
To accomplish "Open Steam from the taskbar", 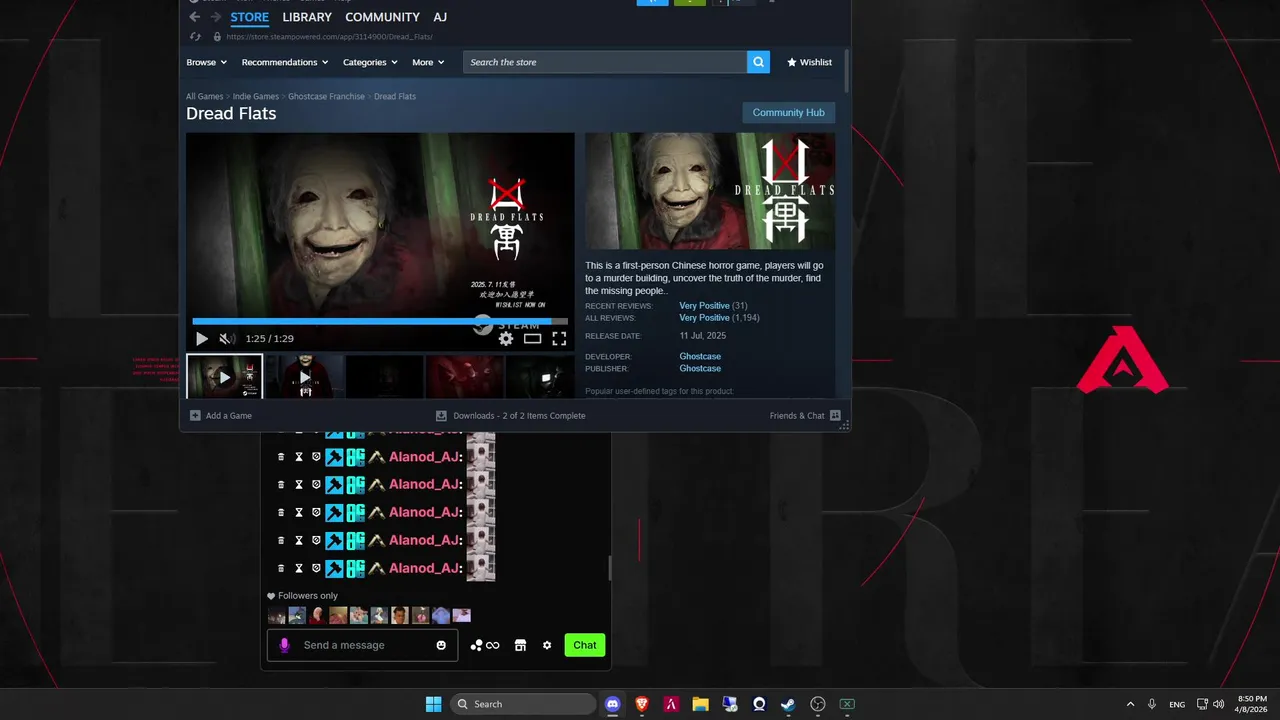I will (x=788, y=704).
